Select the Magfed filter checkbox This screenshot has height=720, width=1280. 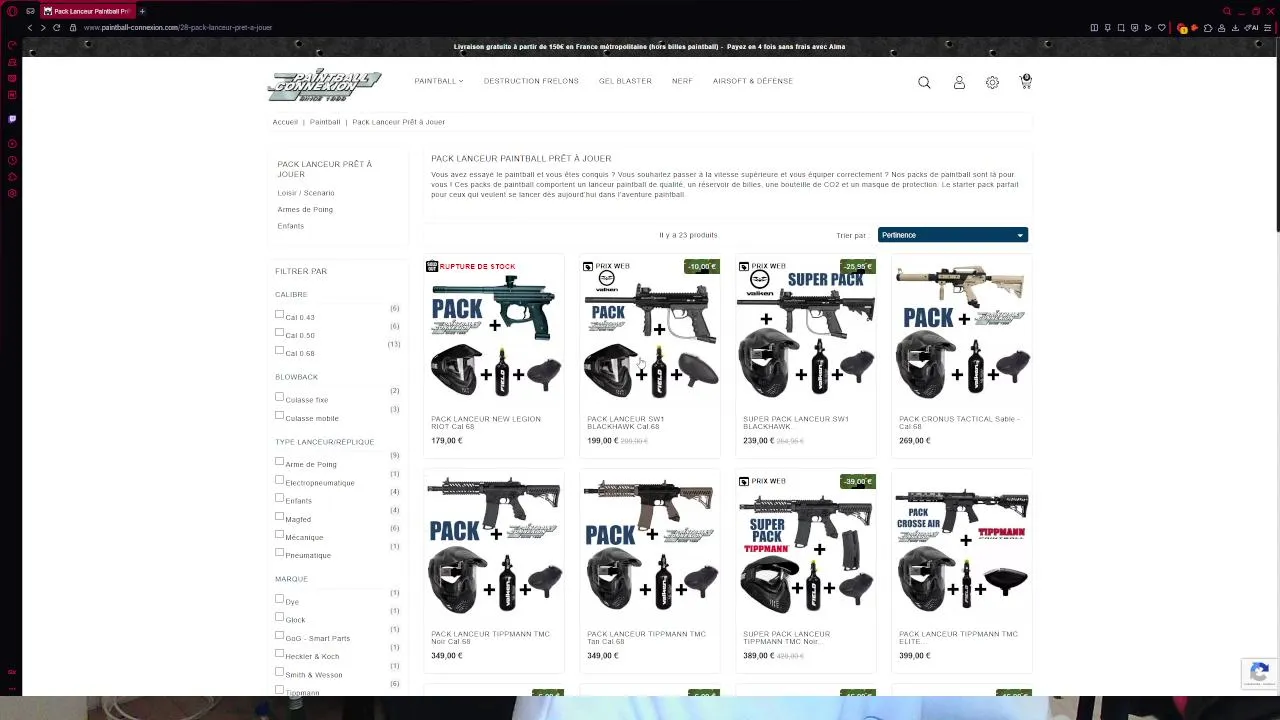coord(279,516)
